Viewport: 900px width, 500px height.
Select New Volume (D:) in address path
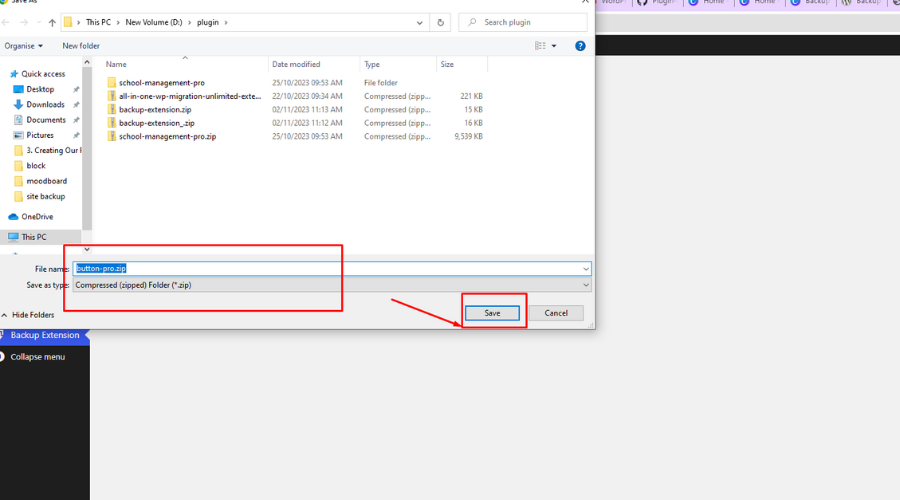pos(154,22)
